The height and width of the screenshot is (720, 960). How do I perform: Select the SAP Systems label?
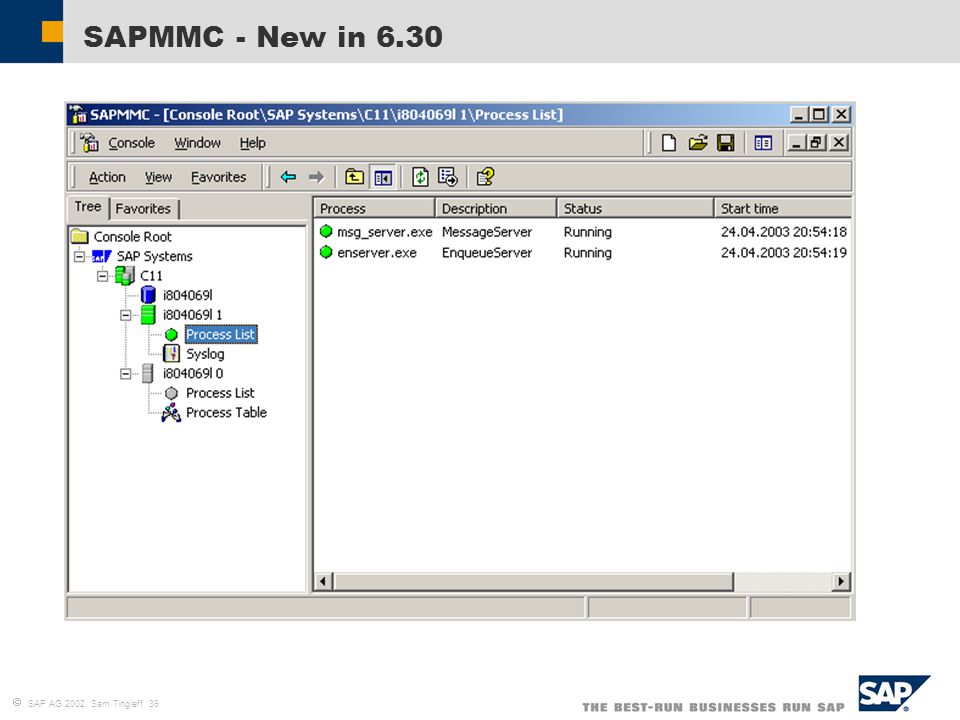coord(154,256)
